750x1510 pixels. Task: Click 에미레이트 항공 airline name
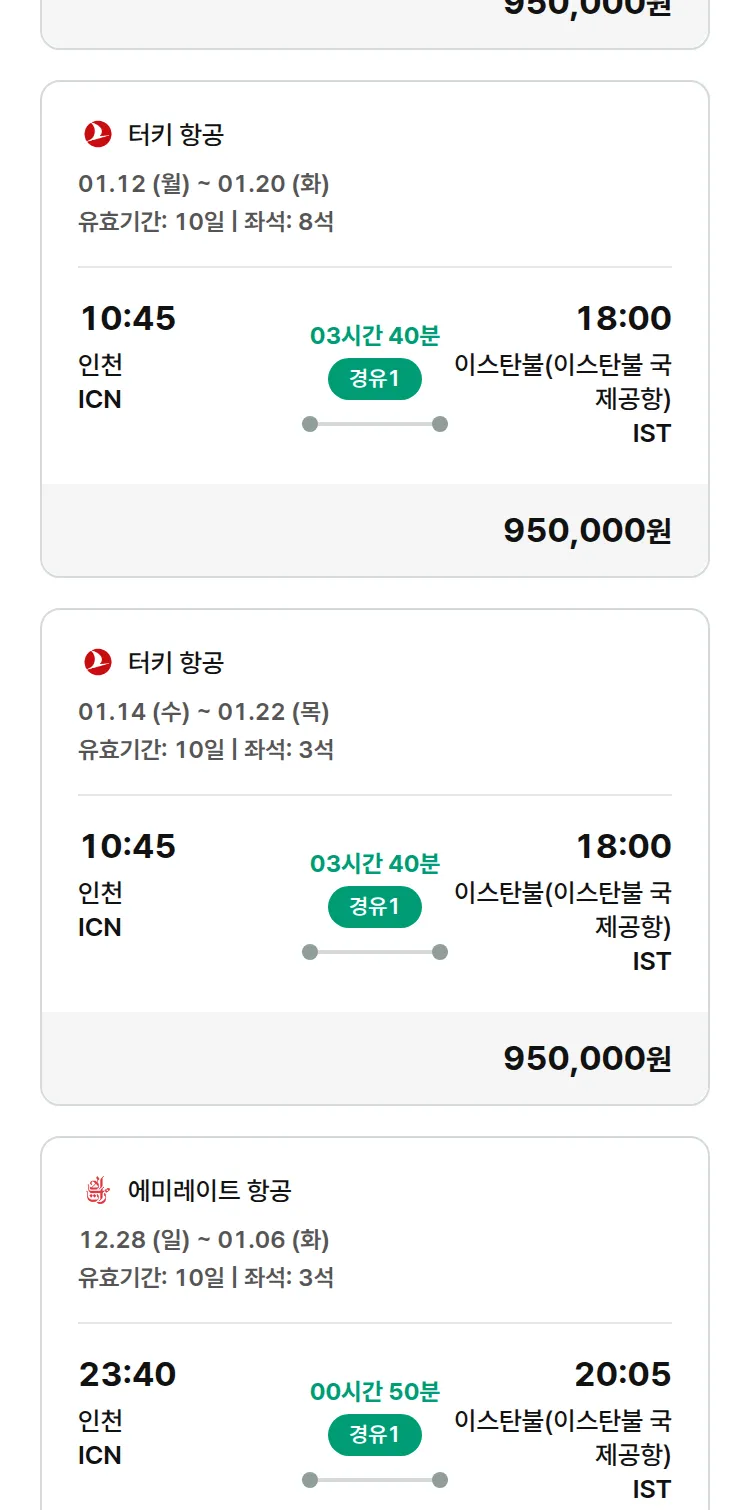(x=209, y=1190)
